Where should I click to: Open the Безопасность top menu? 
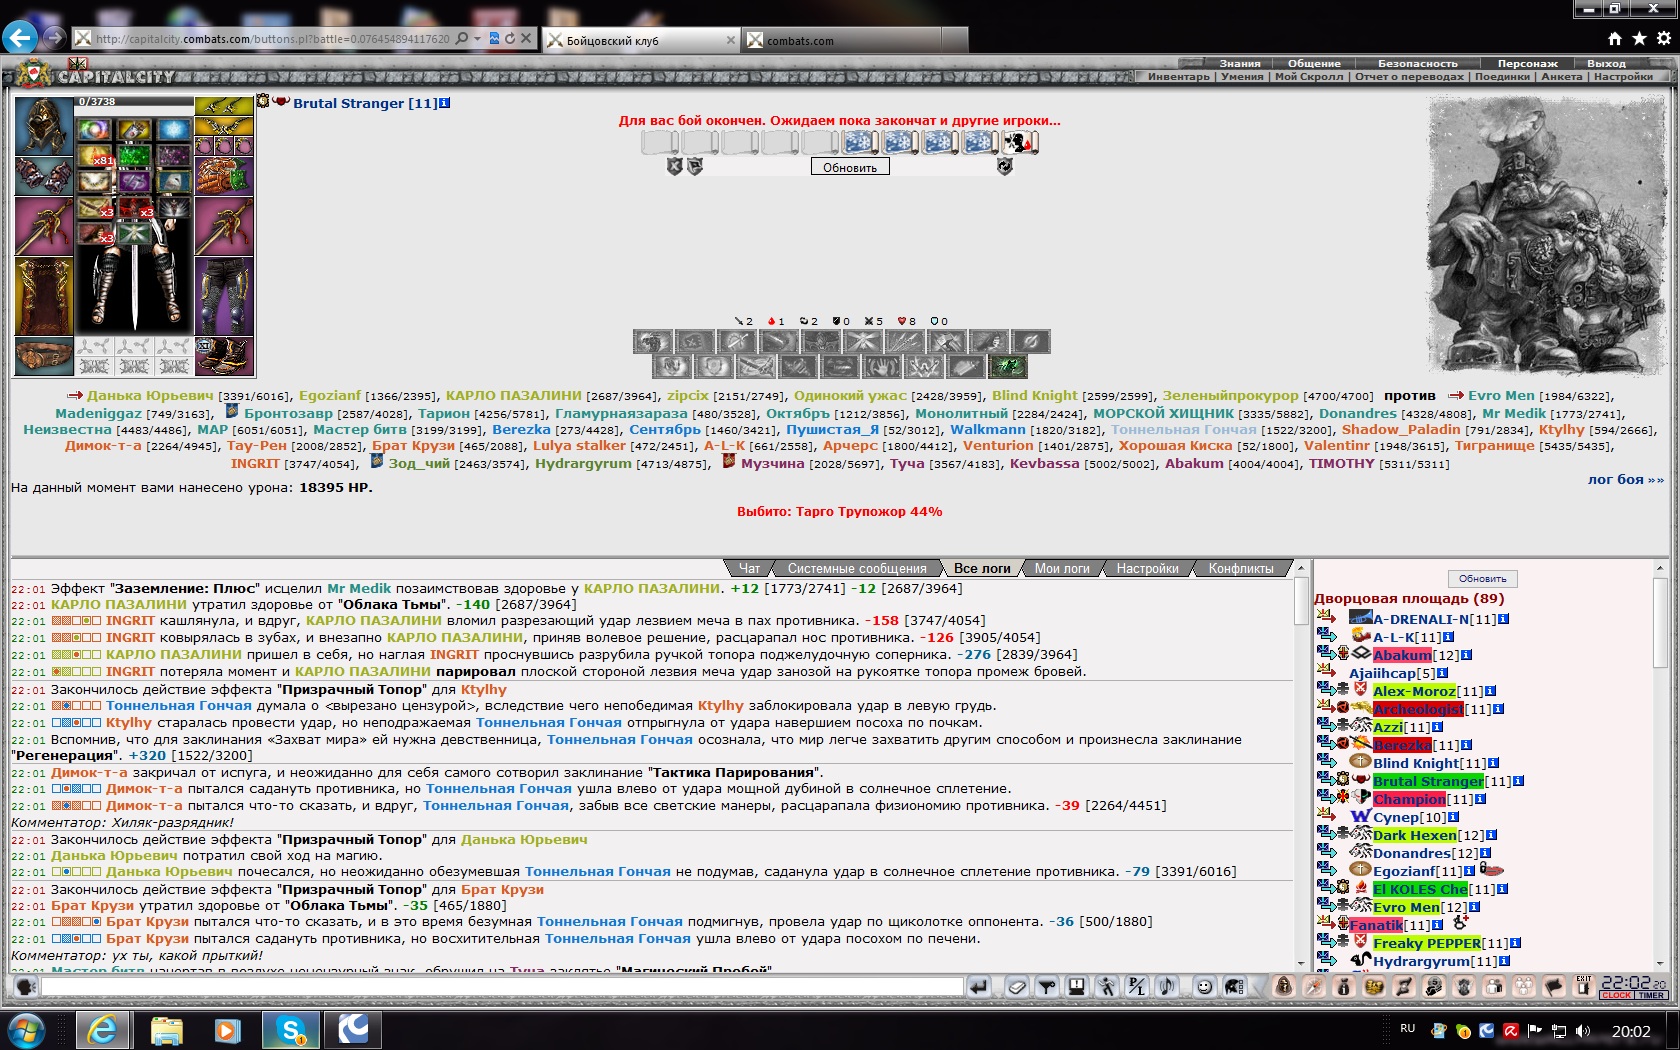(1418, 63)
